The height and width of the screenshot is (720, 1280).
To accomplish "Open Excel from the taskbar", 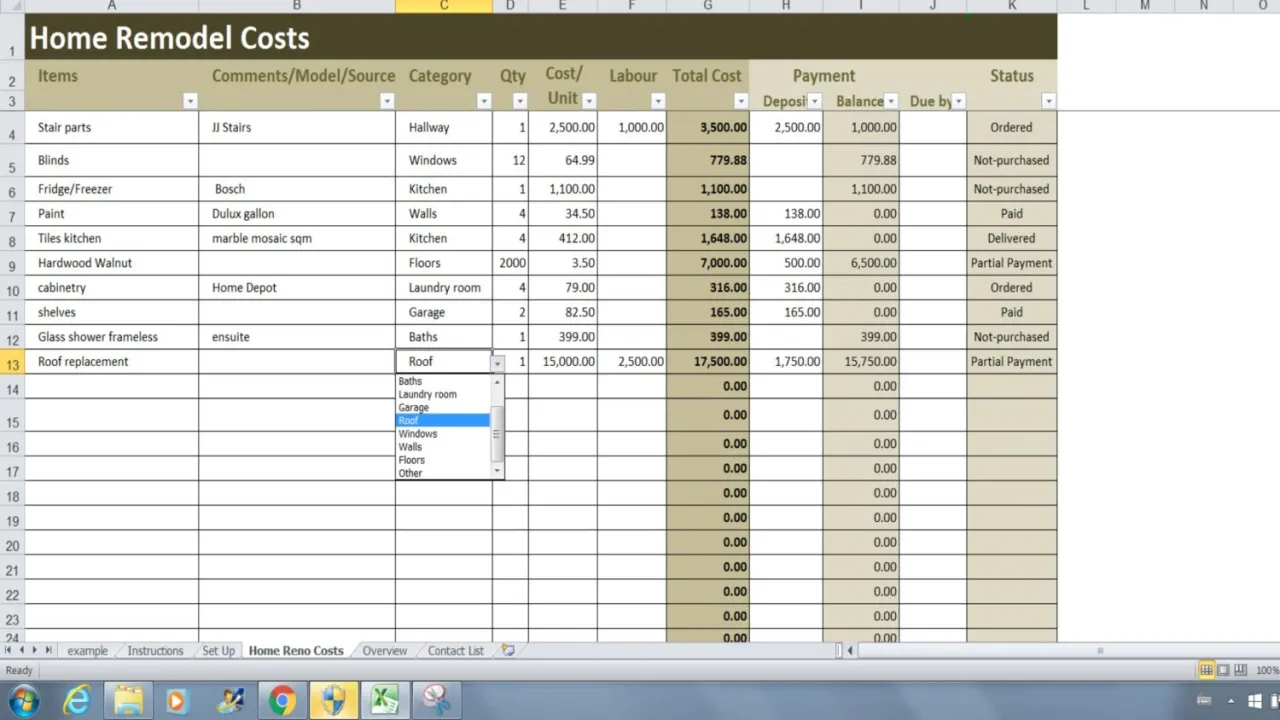I will pos(385,700).
